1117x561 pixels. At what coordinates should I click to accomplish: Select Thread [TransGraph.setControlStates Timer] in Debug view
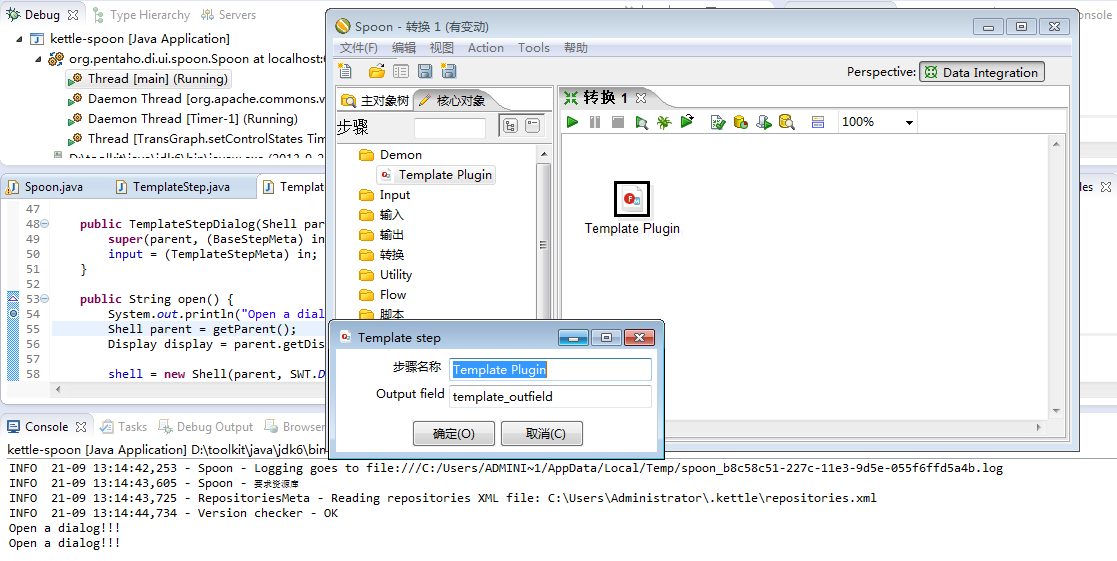point(197,139)
